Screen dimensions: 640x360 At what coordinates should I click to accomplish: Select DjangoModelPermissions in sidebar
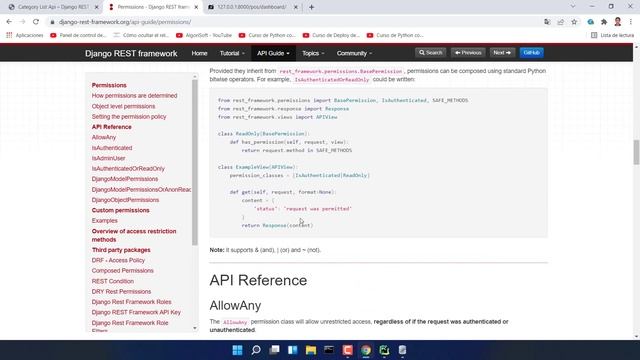pos(124,179)
